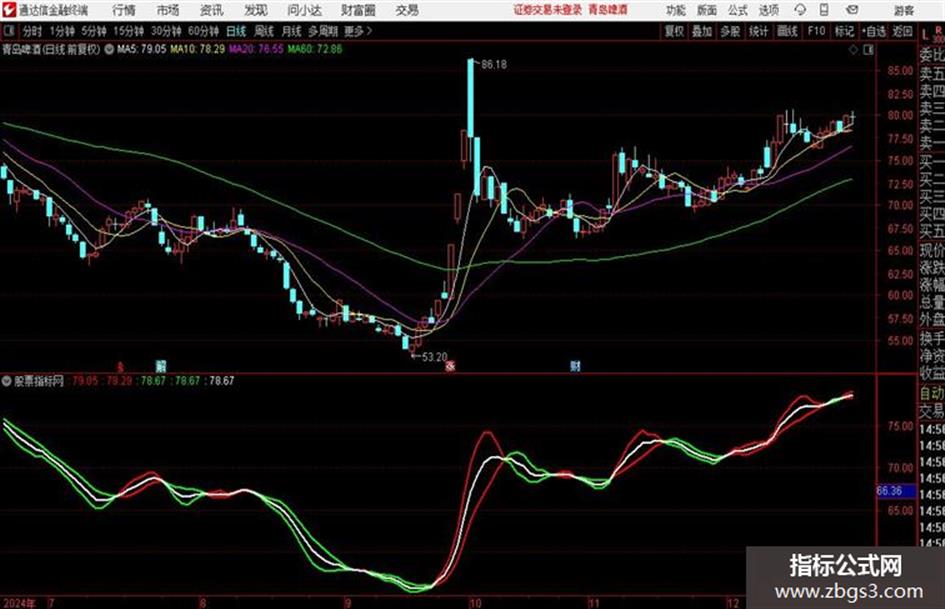This screenshot has width=945, height=609.
Task: Open the 发现 menu
Action: click(x=256, y=10)
